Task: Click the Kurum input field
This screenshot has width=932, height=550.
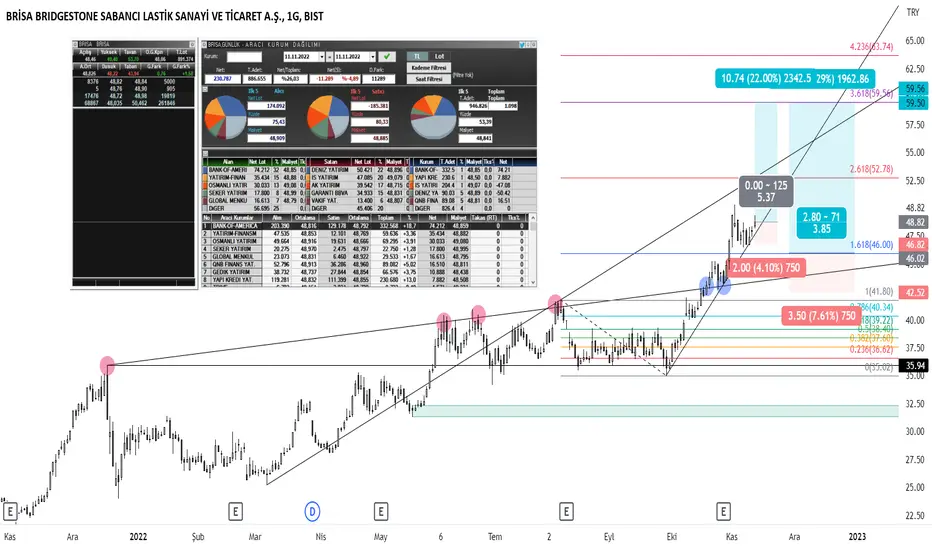Action: tap(244, 57)
